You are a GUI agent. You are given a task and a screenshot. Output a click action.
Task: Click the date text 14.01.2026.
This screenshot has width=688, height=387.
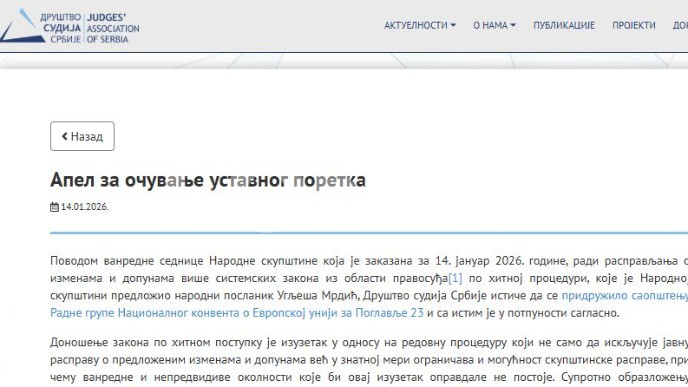[x=85, y=207]
